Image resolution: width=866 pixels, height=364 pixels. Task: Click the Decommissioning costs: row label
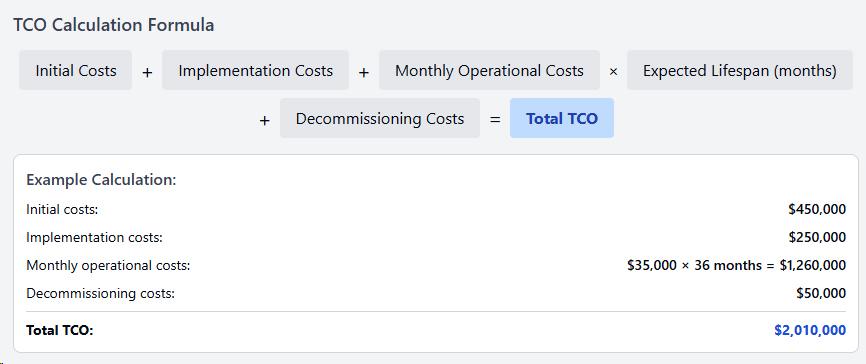[x=101, y=293]
